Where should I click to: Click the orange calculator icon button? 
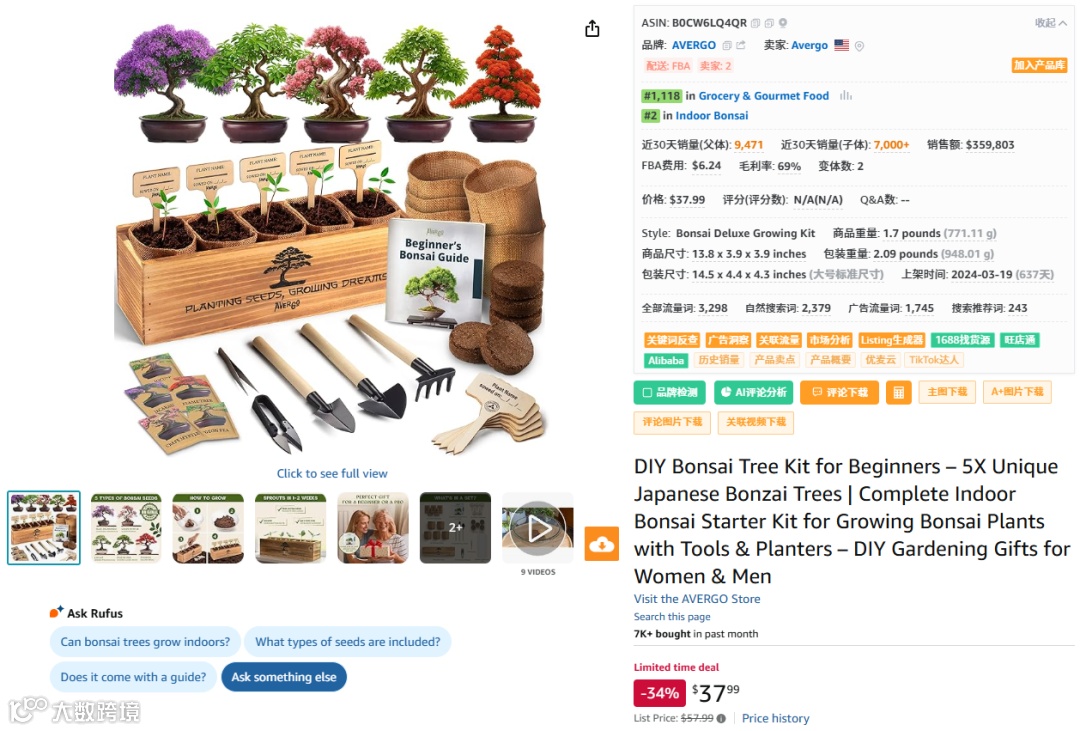pyautogui.click(x=898, y=393)
